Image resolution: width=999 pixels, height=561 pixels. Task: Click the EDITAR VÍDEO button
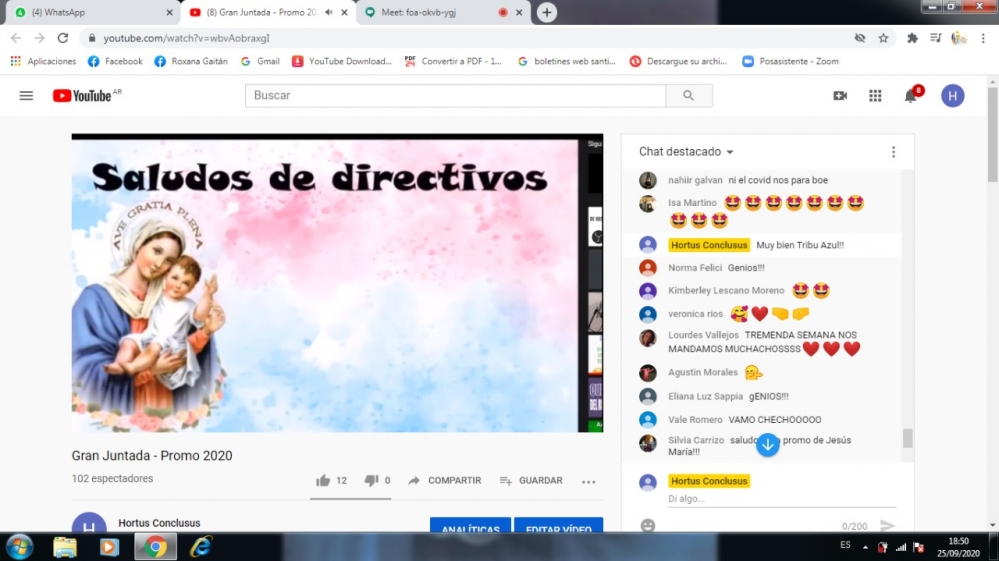pyautogui.click(x=559, y=525)
